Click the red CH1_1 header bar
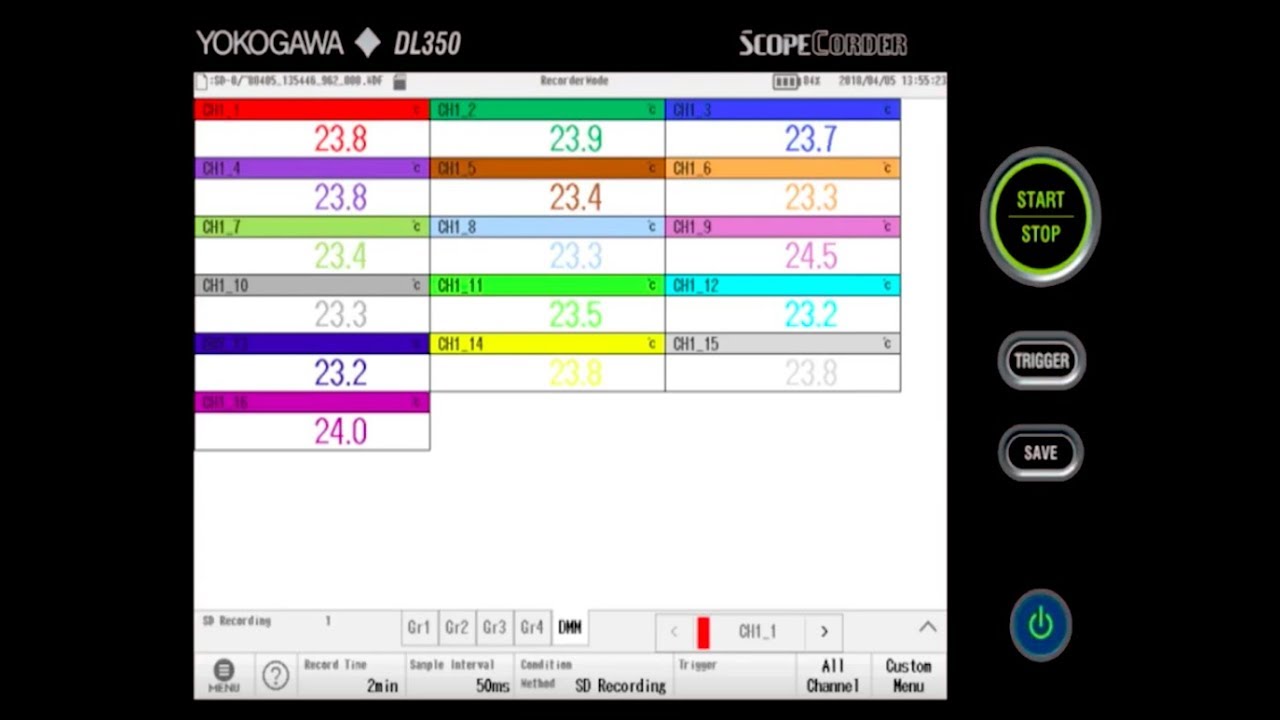Image resolution: width=1280 pixels, height=720 pixels. [312, 110]
